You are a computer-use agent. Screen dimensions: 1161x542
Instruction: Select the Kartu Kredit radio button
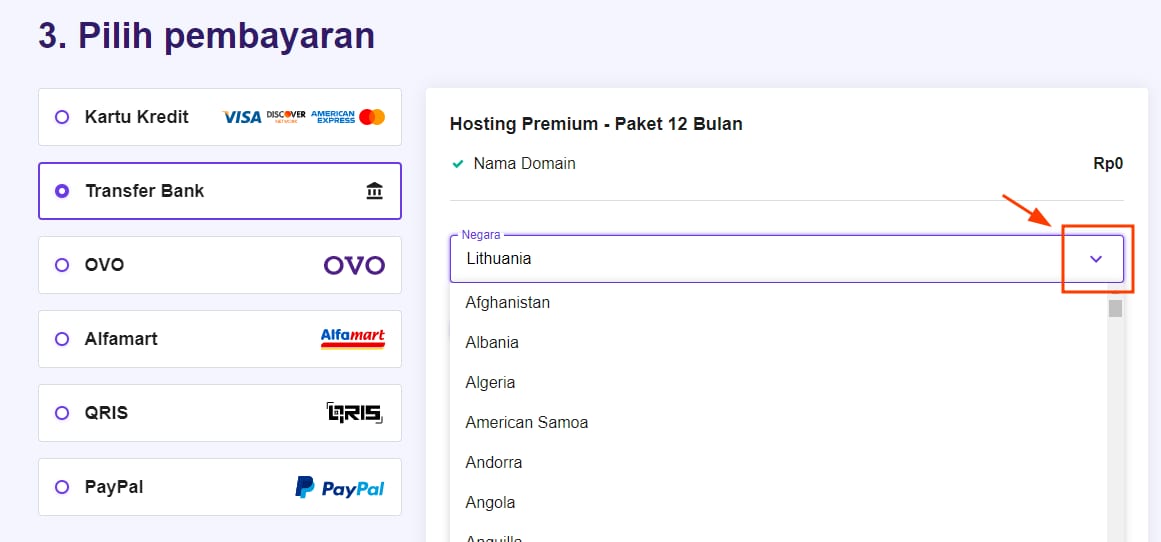coord(62,117)
